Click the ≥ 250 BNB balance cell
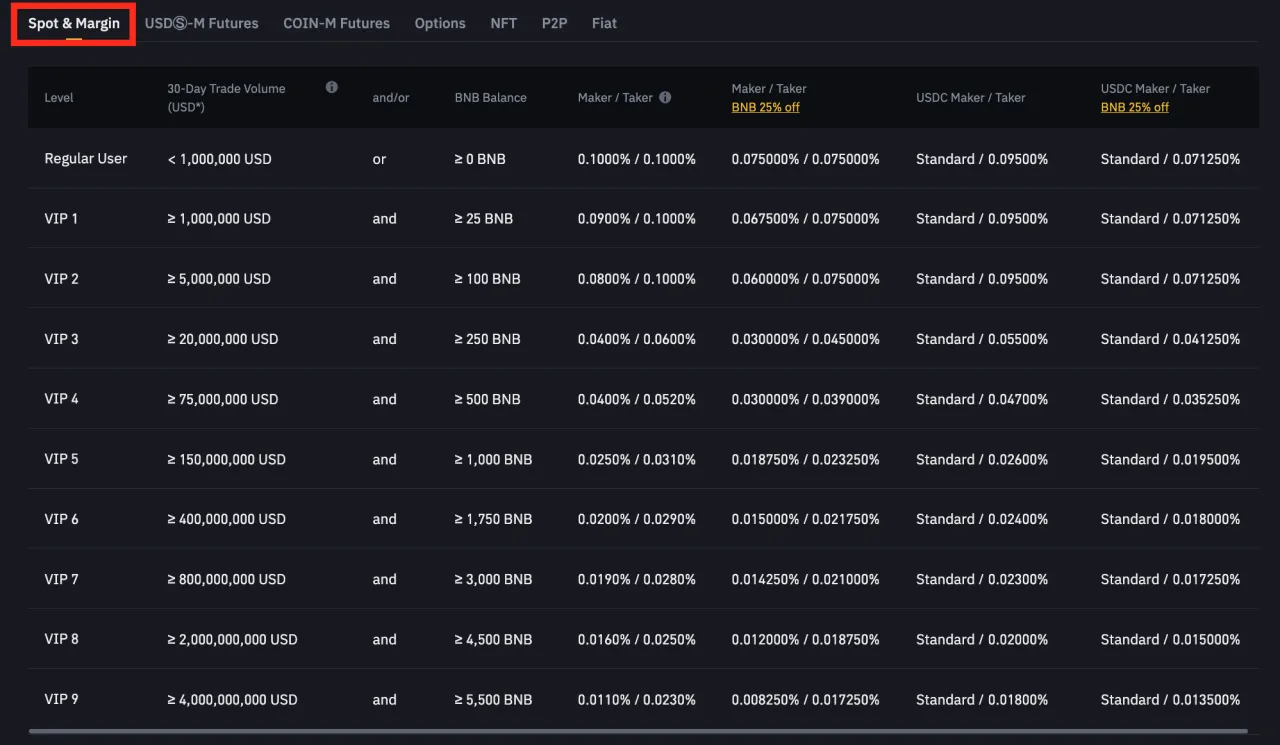Screen dimensions: 1280x745 coord(488,339)
